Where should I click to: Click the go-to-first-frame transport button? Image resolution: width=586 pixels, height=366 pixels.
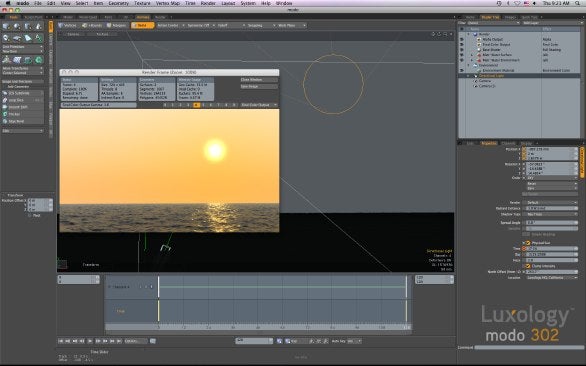[61, 341]
